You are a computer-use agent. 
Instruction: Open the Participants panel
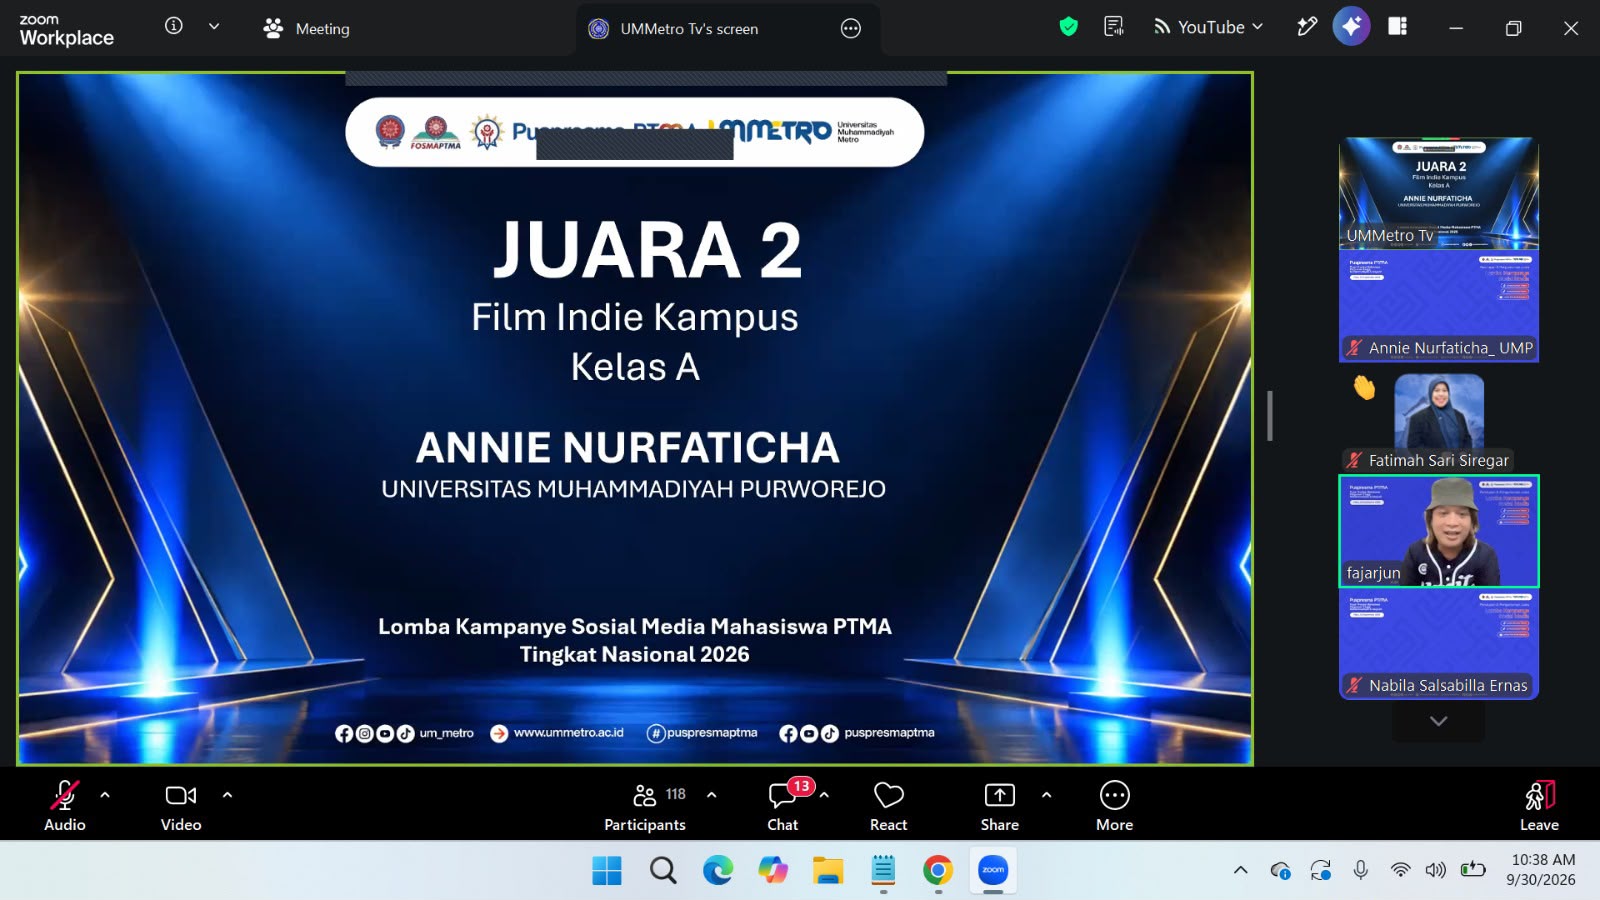click(x=645, y=805)
